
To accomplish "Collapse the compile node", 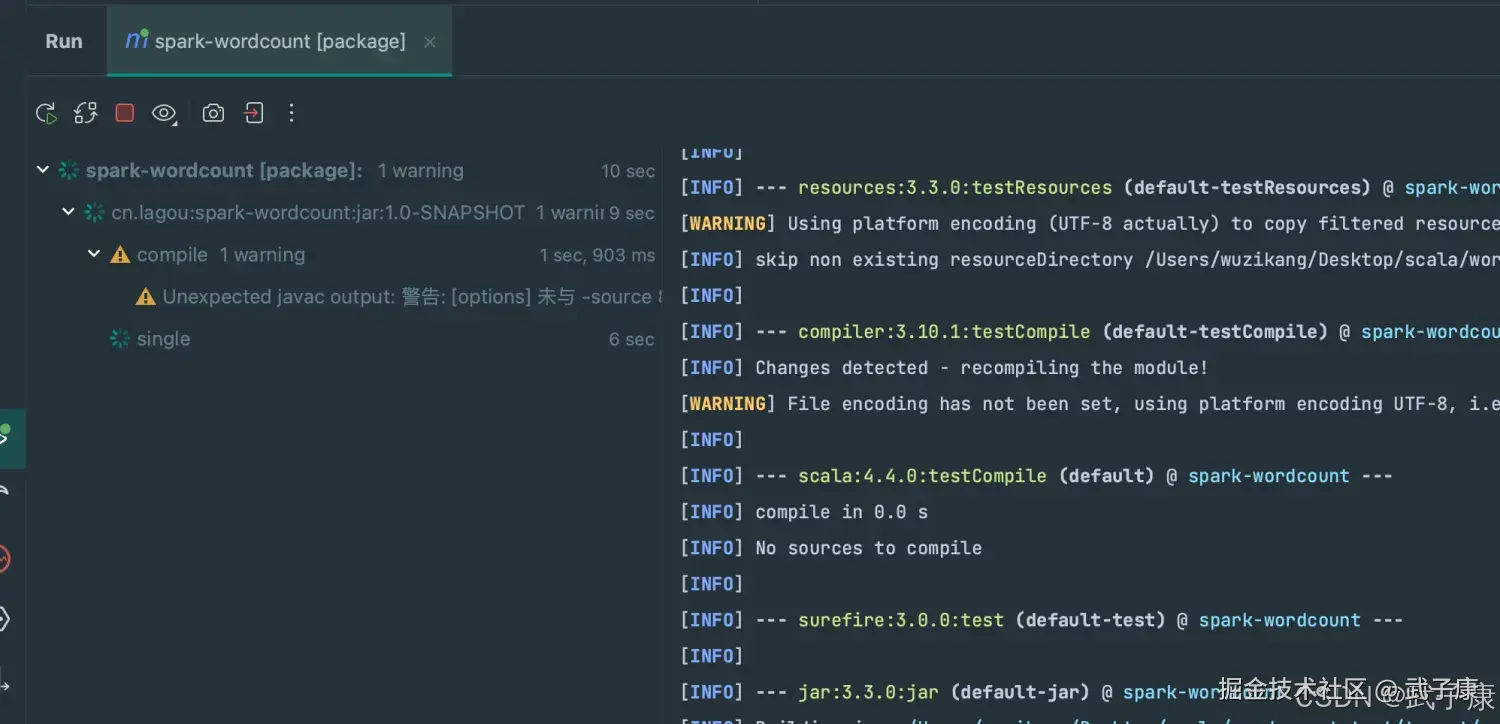I will (x=94, y=254).
